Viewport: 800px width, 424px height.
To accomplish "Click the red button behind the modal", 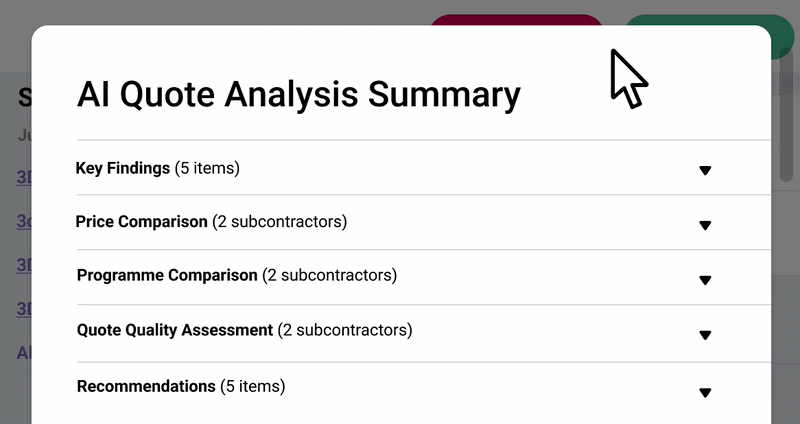I will (517, 20).
